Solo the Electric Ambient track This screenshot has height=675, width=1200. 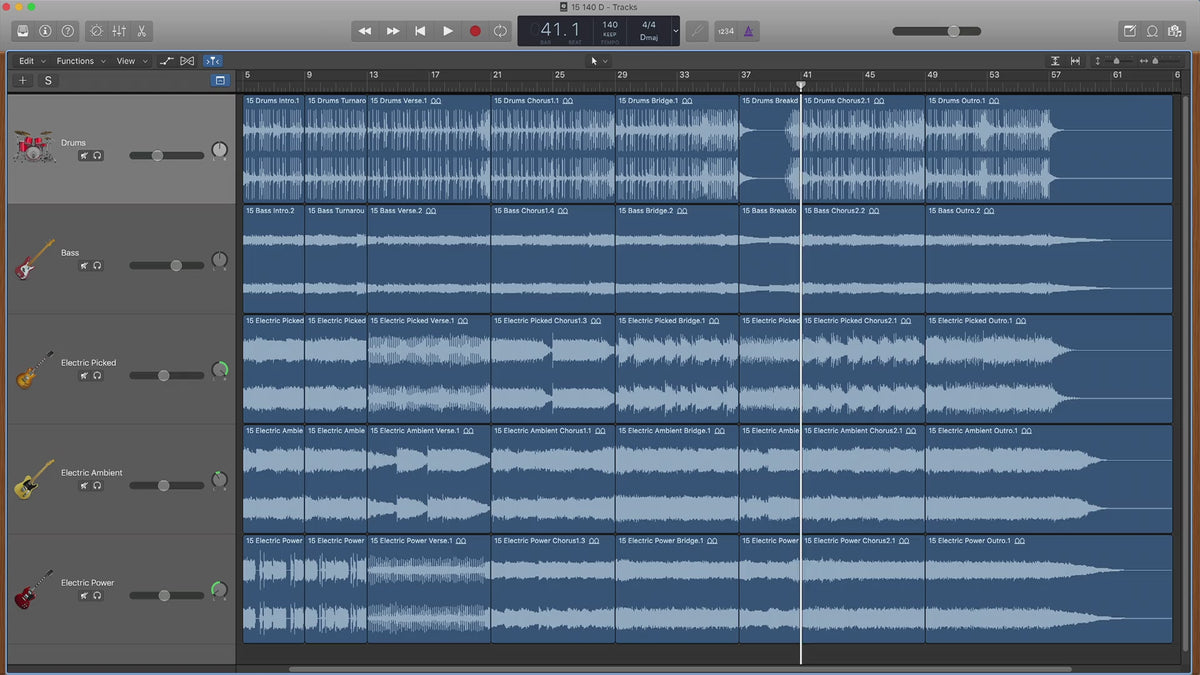(x=98, y=486)
